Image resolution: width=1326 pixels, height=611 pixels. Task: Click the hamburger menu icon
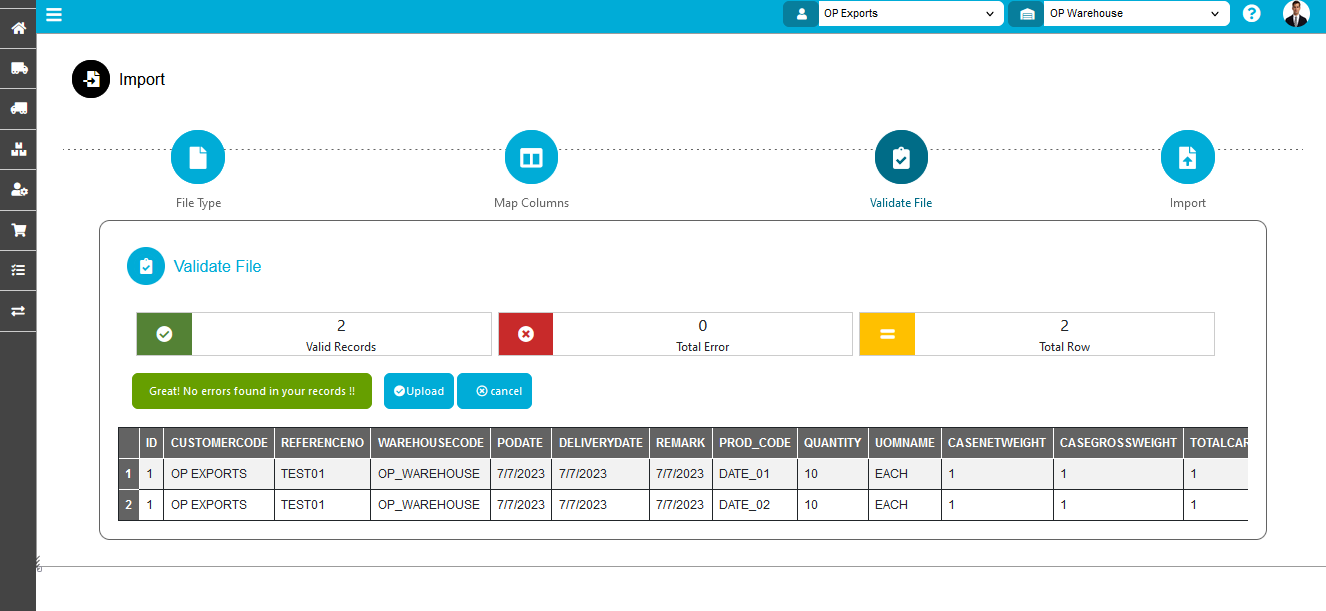[x=54, y=14]
